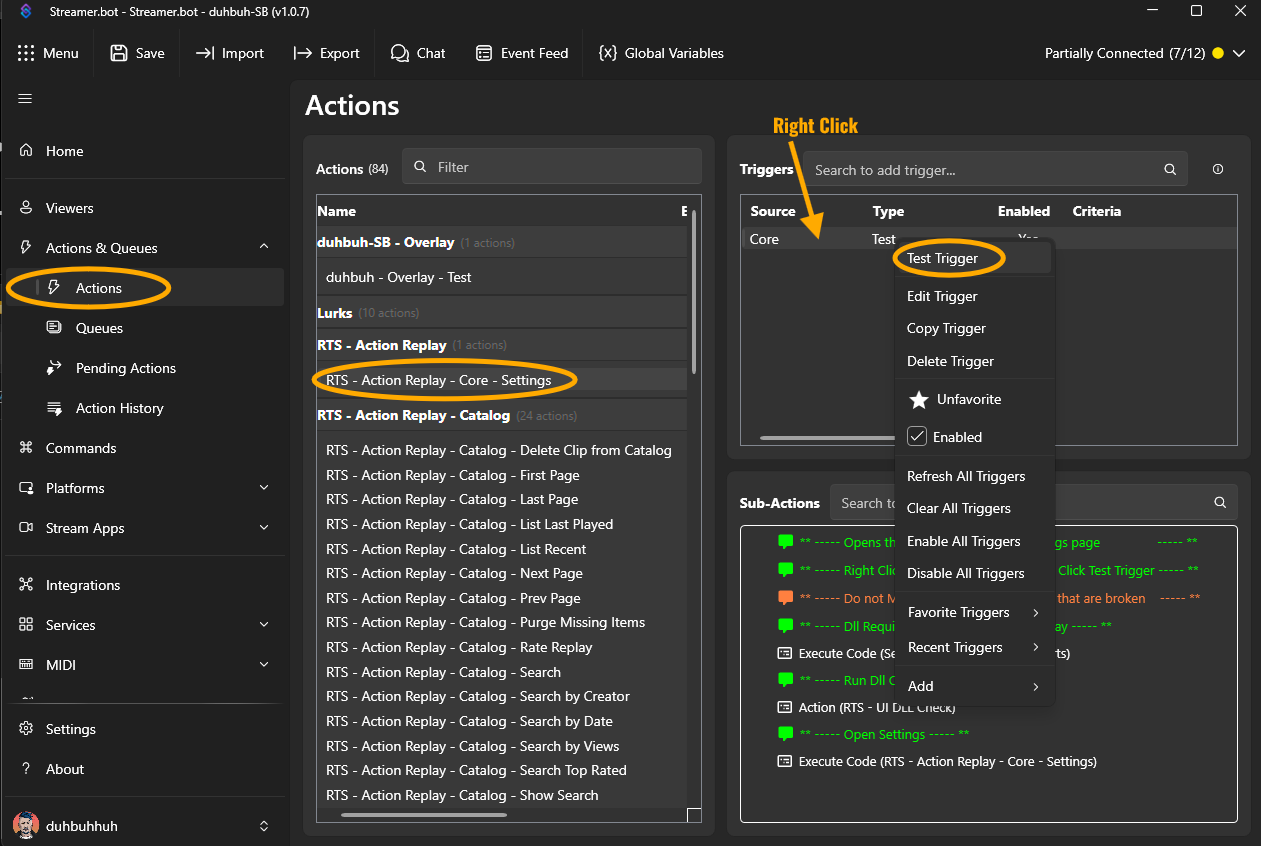Expand the Platforms section chevron
Screen dimensions: 1261x846
point(264,488)
